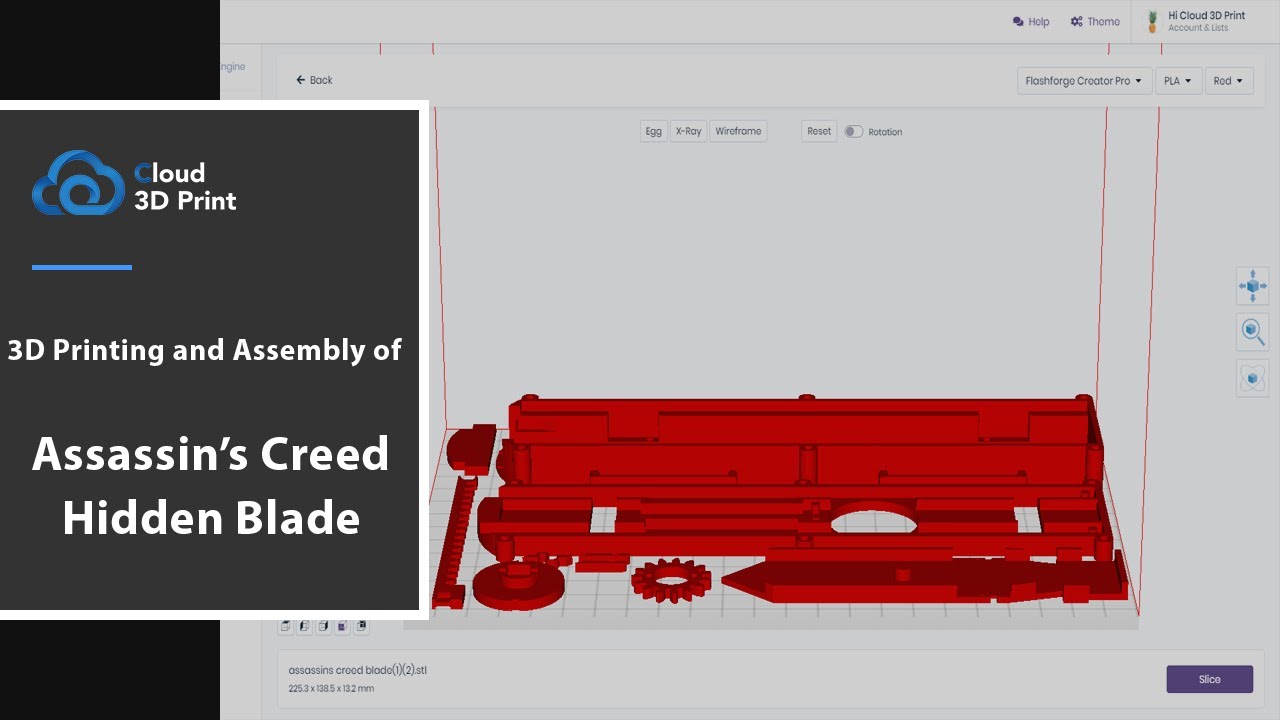Open Hi Cloud 3D Print account menu

(1196, 21)
